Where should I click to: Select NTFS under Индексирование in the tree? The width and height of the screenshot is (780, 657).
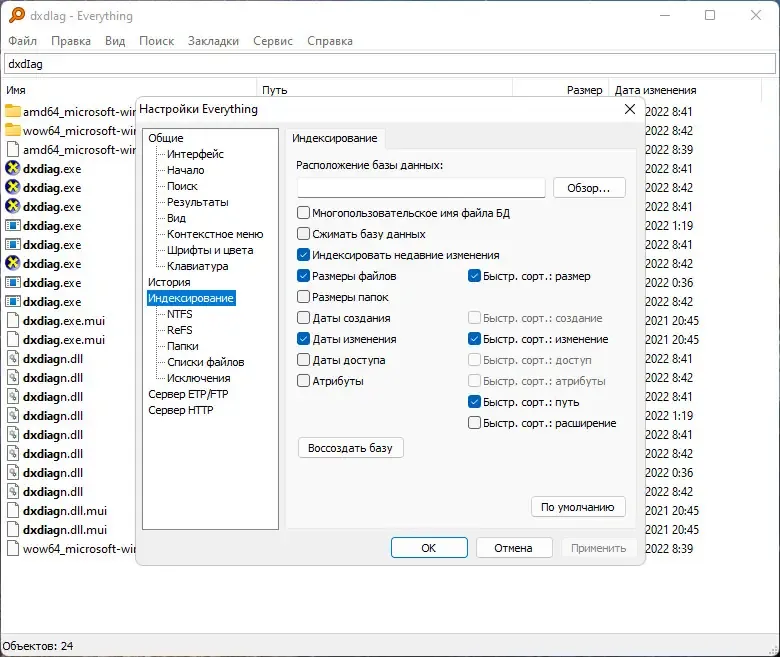click(180, 314)
